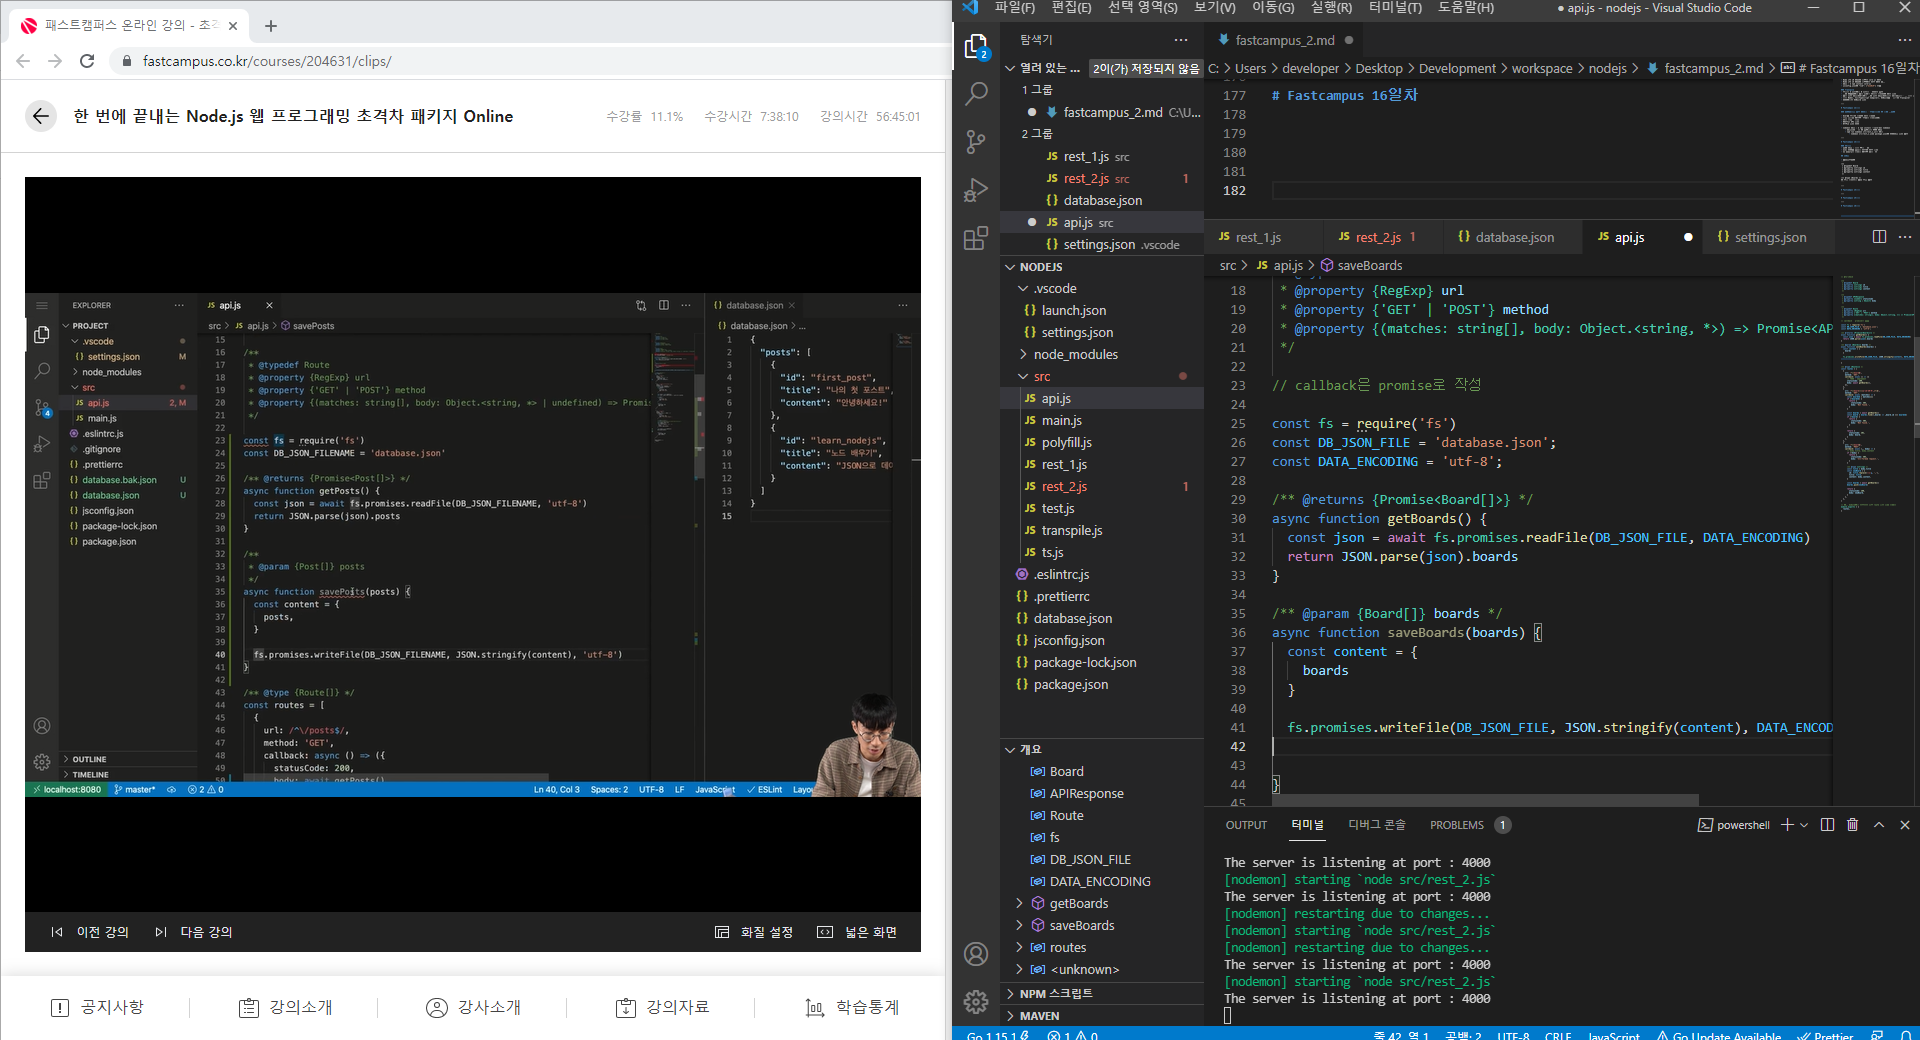
Task: Open Source Control view in VS Code activity bar
Action: click(x=976, y=142)
